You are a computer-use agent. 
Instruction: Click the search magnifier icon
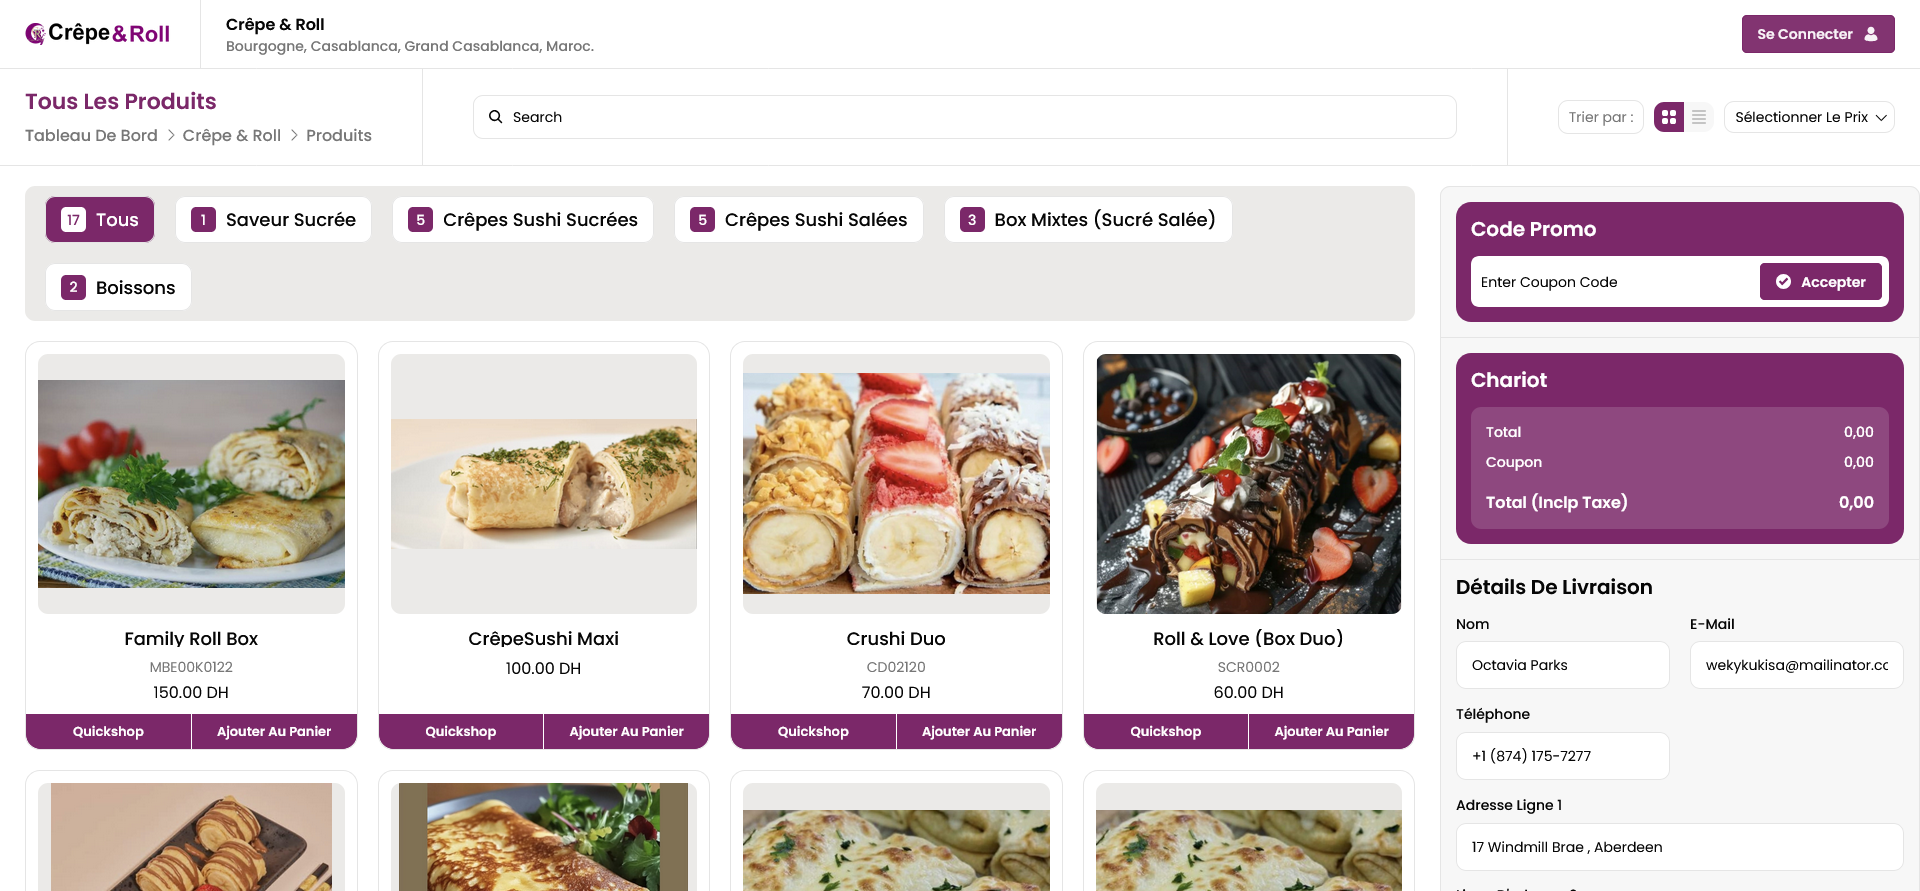tap(495, 117)
